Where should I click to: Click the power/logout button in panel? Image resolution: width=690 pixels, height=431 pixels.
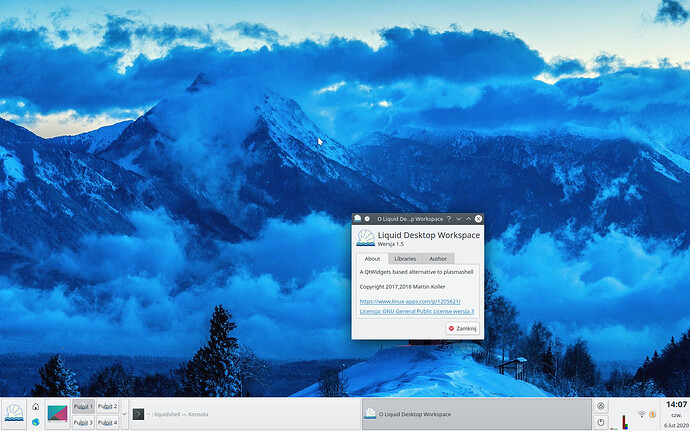pyautogui.click(x=601, y=422)
